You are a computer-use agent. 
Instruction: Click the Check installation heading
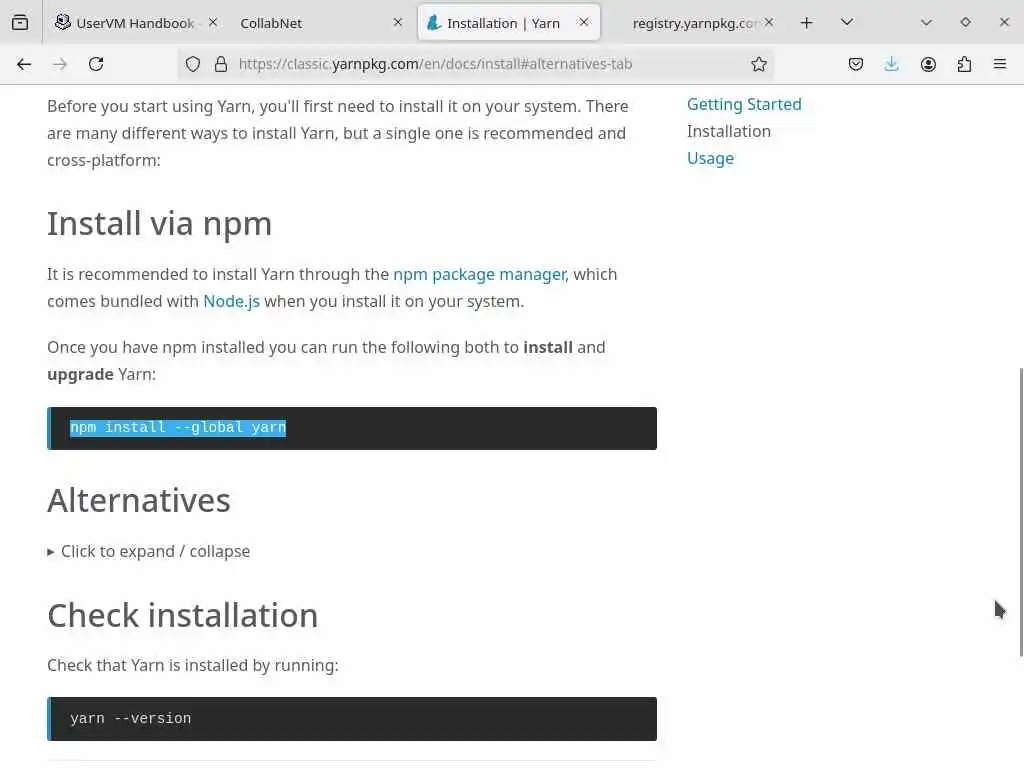coord(182,616)
